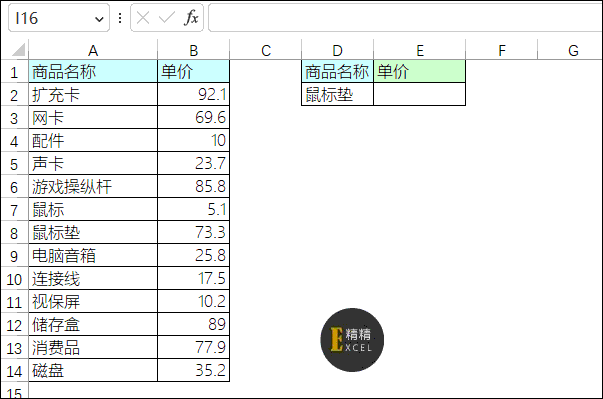This screenshot has width=603, height=399.
Task: Click cell A7 鼠标
Action: coord(93,210)
